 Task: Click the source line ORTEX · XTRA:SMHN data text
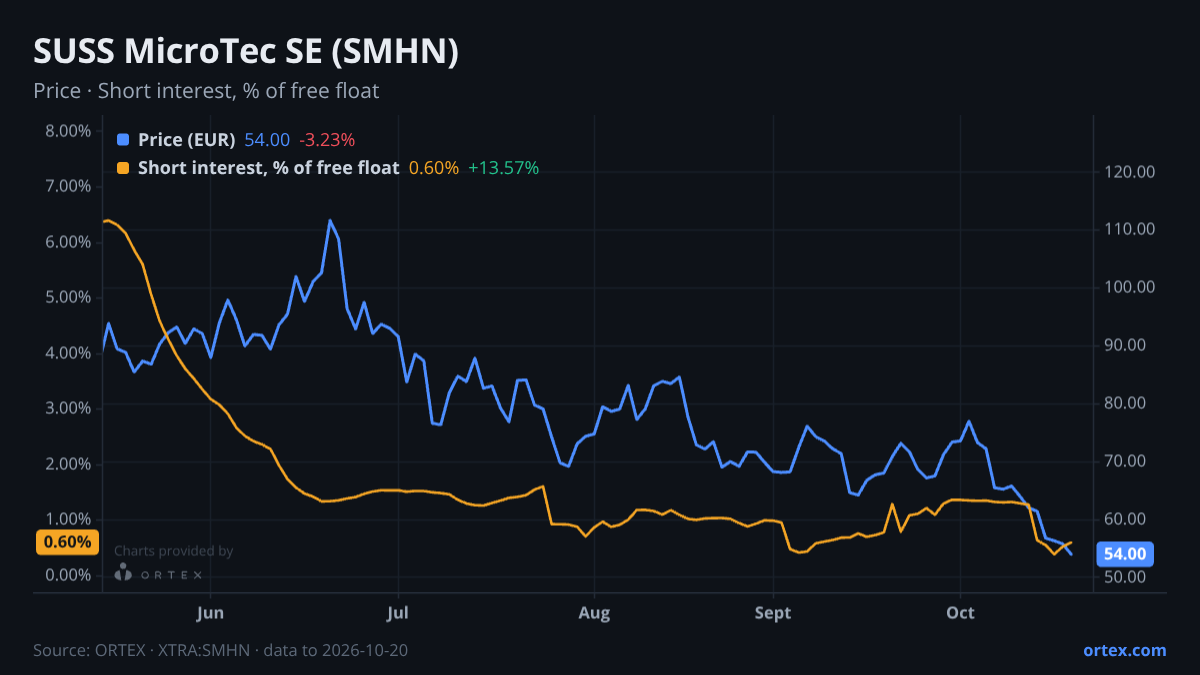point(220,650)
